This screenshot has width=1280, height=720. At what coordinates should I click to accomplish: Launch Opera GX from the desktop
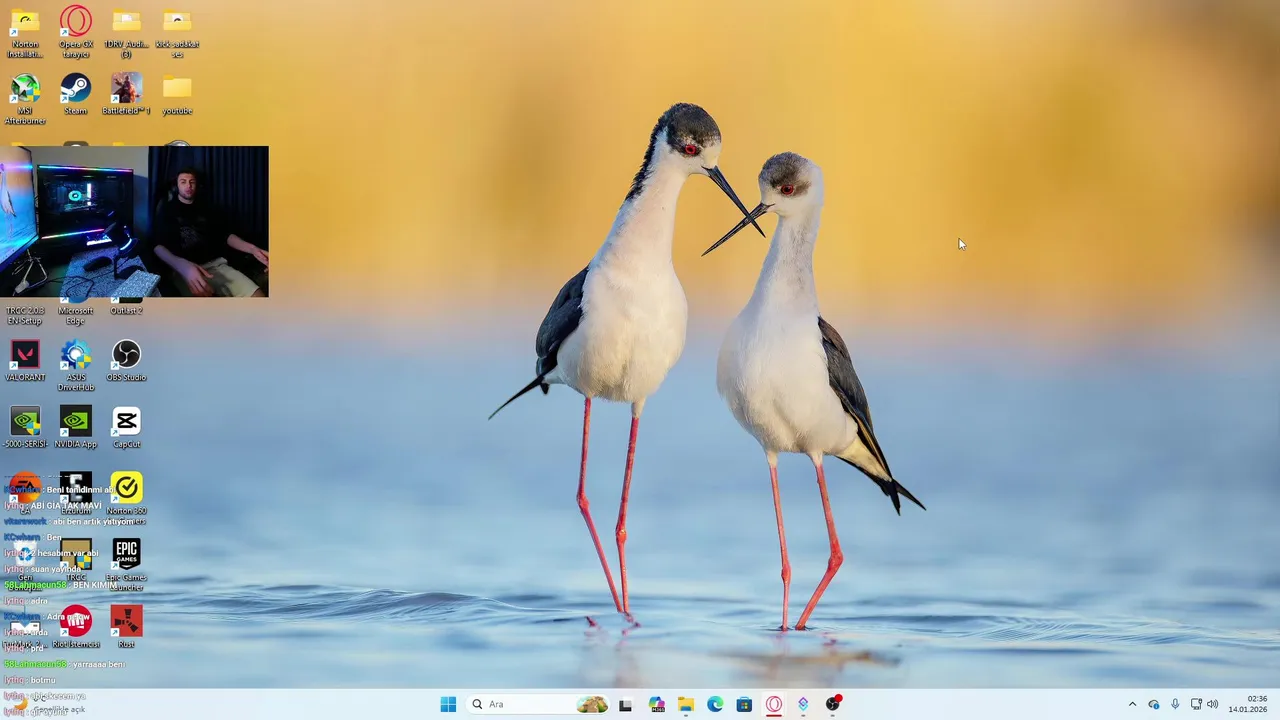(76, 32)
